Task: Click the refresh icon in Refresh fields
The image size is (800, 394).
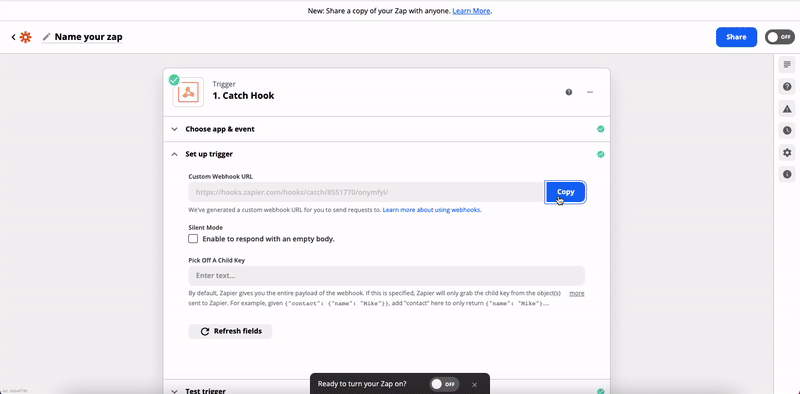Action: point(205,332)
